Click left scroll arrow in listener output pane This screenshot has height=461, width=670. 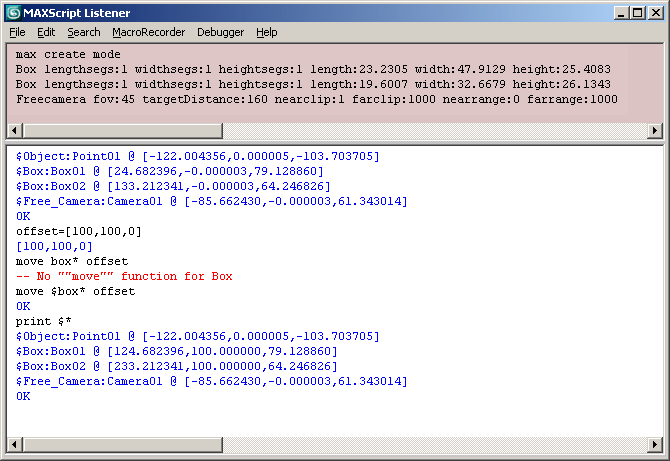click(x=14, y=445)
